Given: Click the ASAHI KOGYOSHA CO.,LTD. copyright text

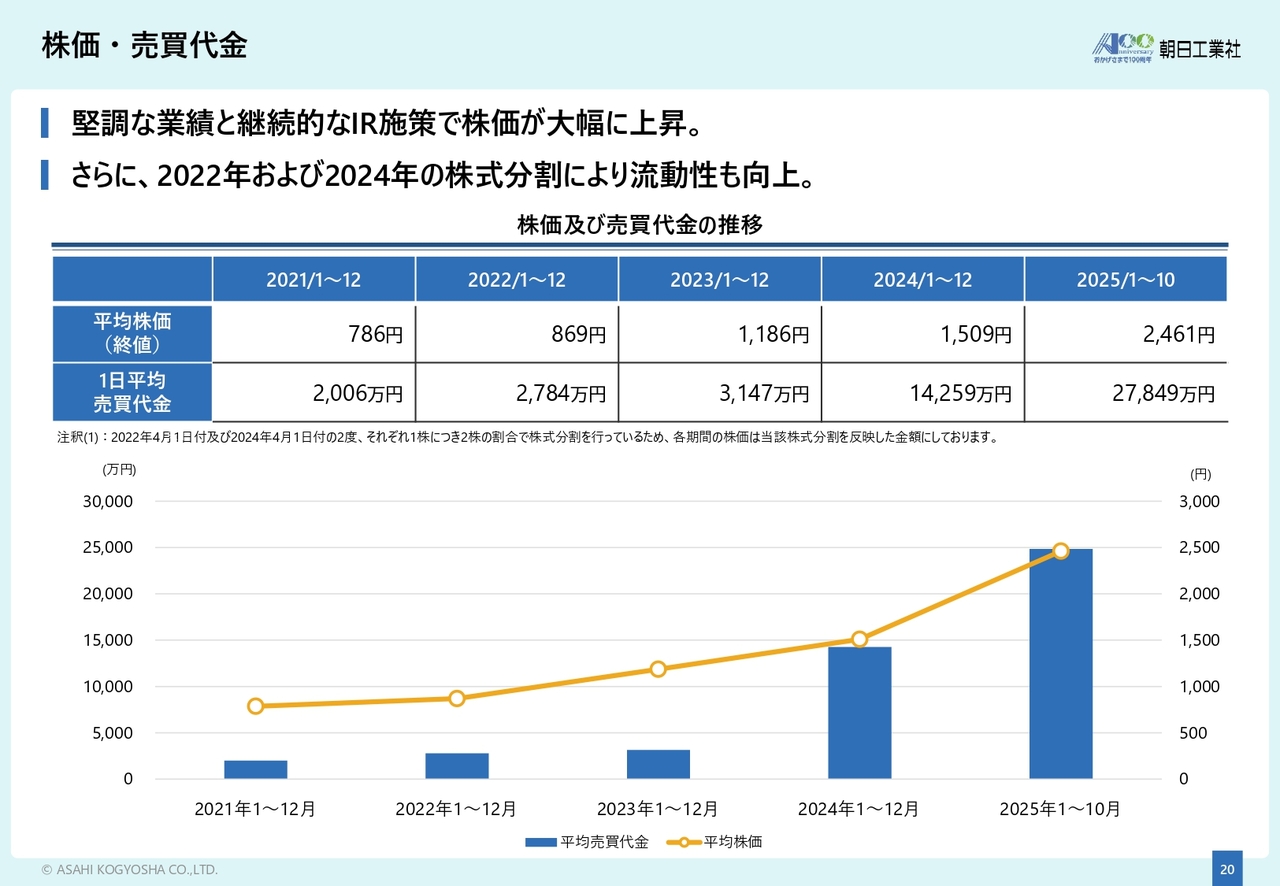Looking at the screenshot, I should [130, 870].
